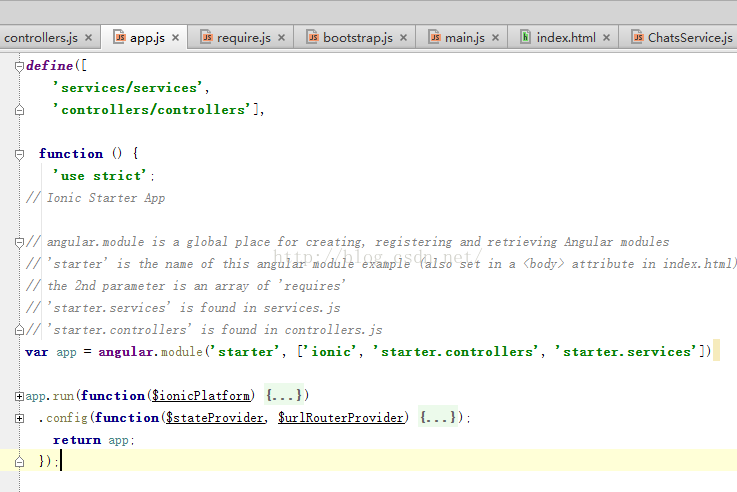Click fold end marker at starter.controllers comment
737x492 pixels.
19,330
